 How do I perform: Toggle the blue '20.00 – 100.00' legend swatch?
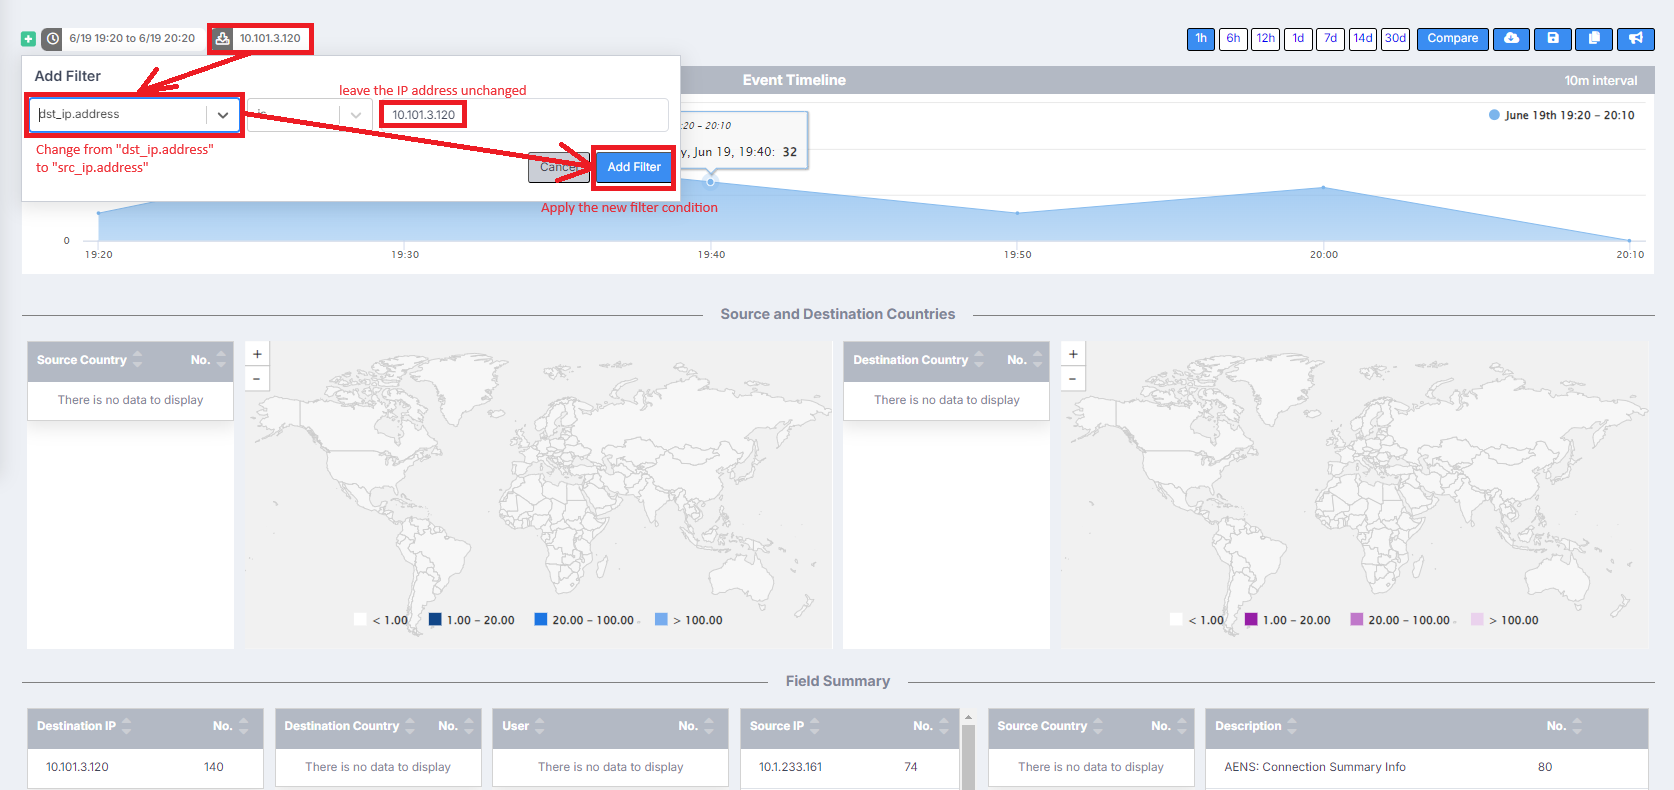pyautogui.click(x=541, y=620)
